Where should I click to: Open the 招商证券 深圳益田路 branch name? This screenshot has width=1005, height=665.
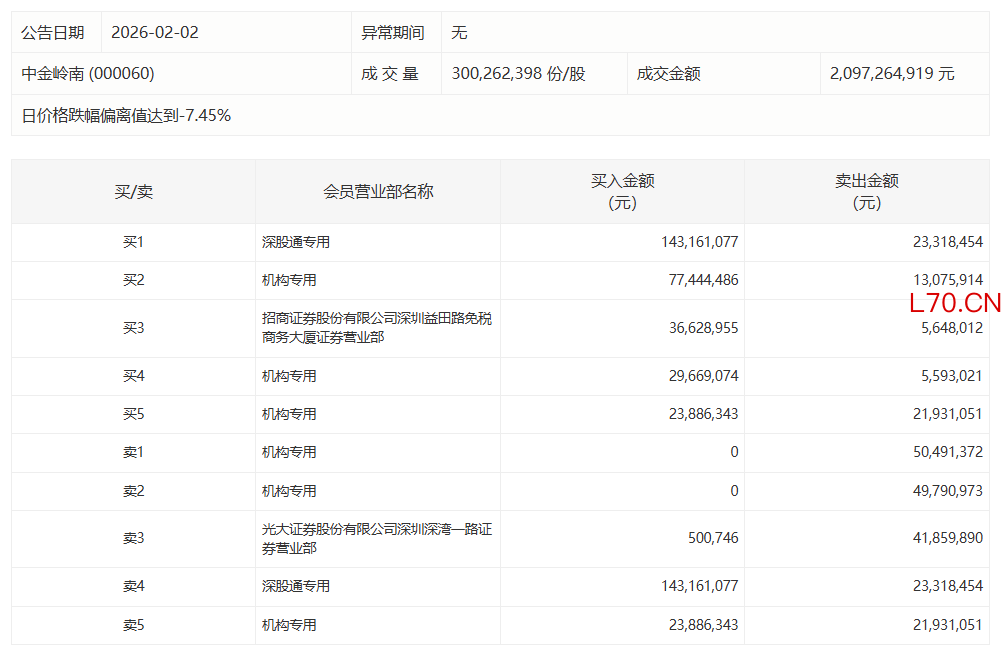coord(376,328)
